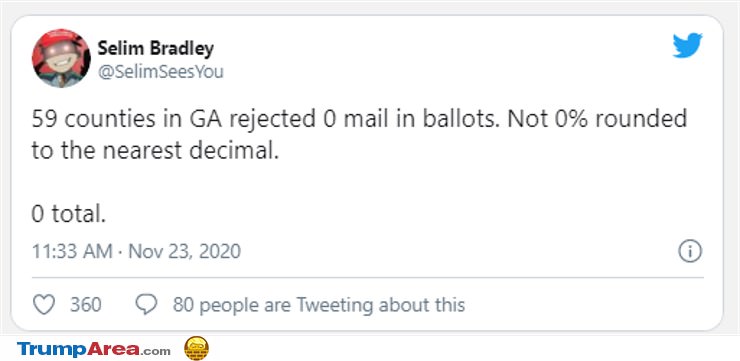Screen dimensions: 740x361
Task: Click the 11:33 AM Nov 23, 2020 timestamp
Action: (136, 251)
